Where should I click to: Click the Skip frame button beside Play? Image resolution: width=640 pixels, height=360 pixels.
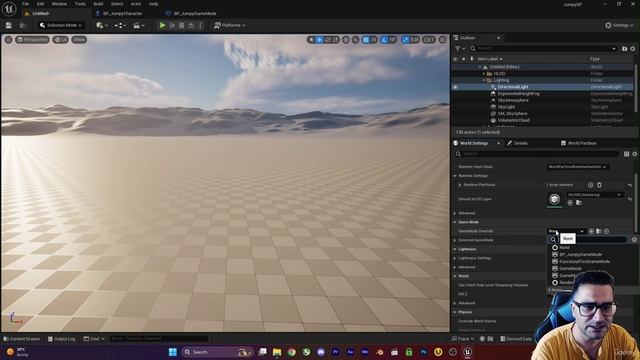pos(172,25)
